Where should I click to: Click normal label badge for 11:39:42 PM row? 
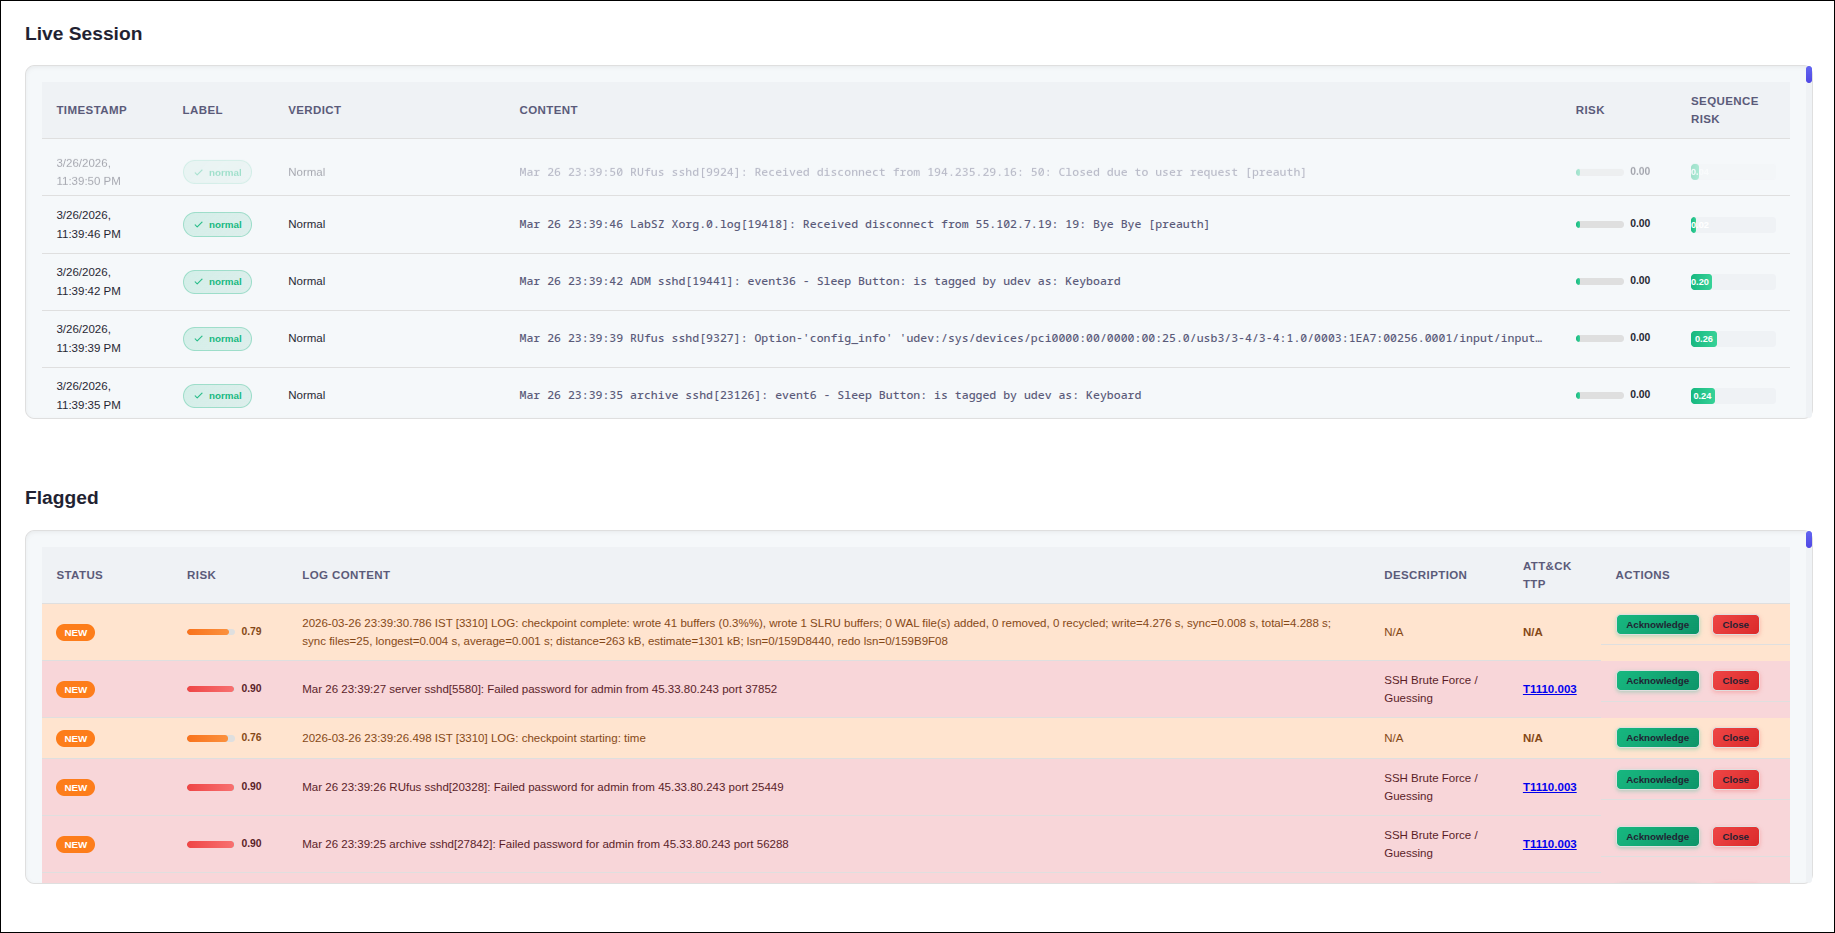coord(217,282)
